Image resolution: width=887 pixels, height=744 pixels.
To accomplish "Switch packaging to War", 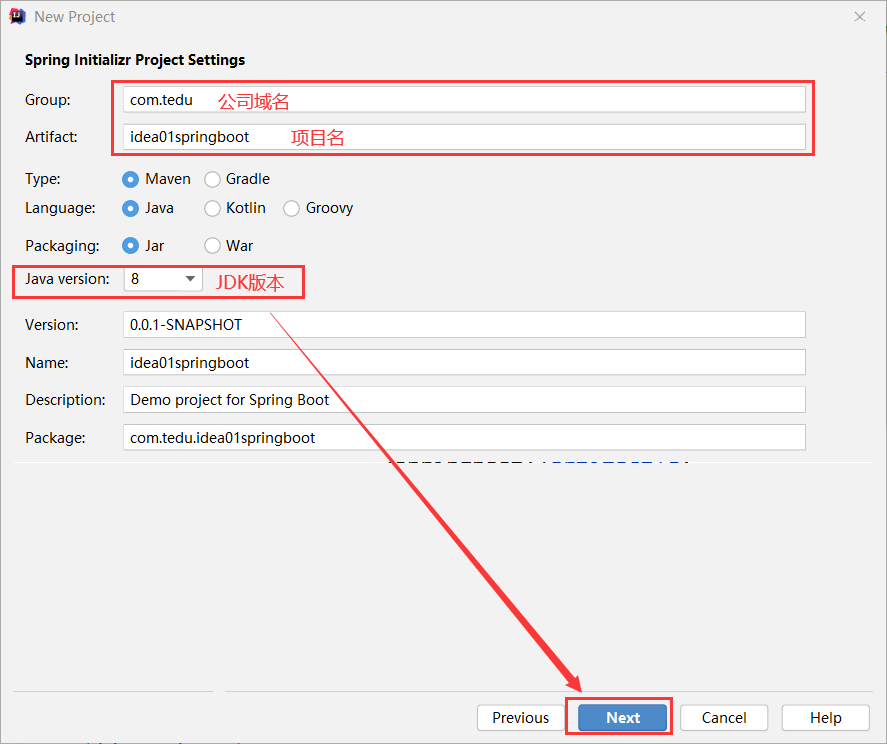I will (x=212, y=246).
